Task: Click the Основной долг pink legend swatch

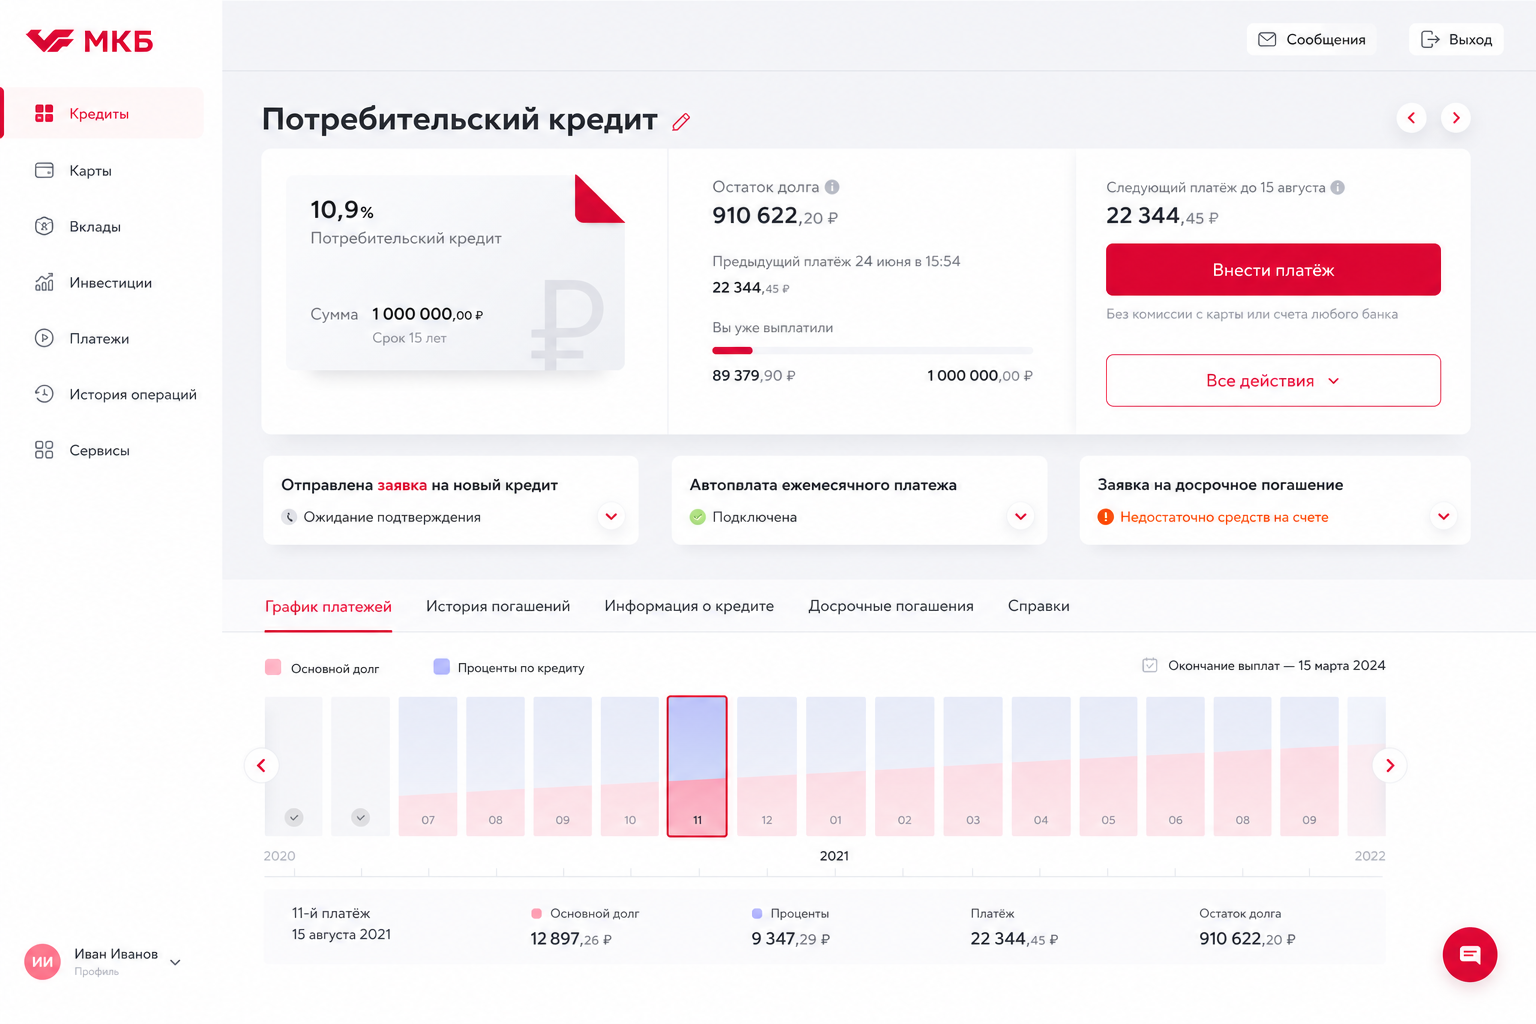Action: (x=273, y=667)
